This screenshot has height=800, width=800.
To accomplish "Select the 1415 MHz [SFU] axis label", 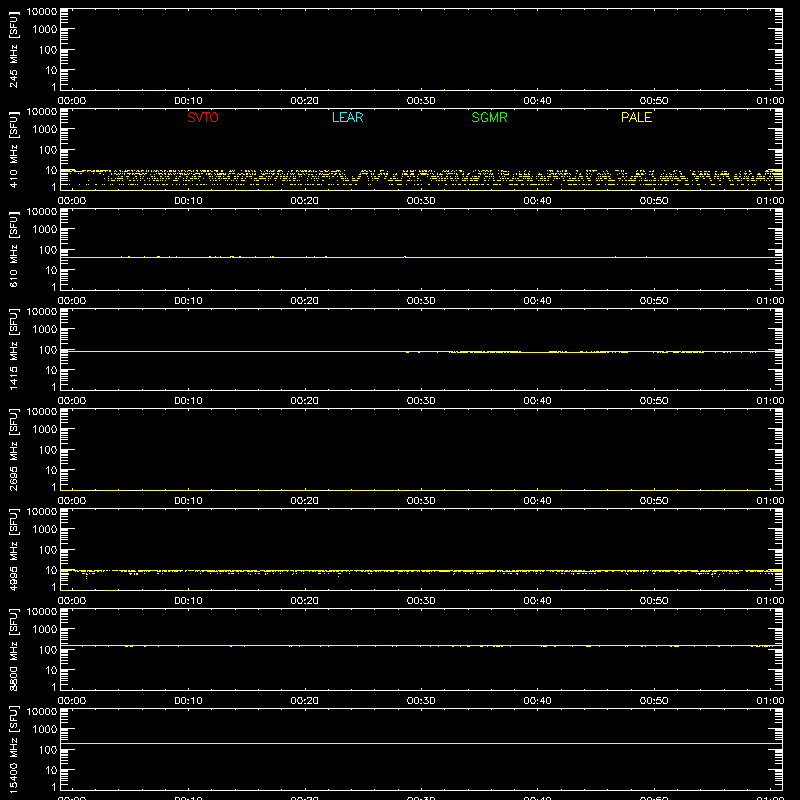I will 14,349.
